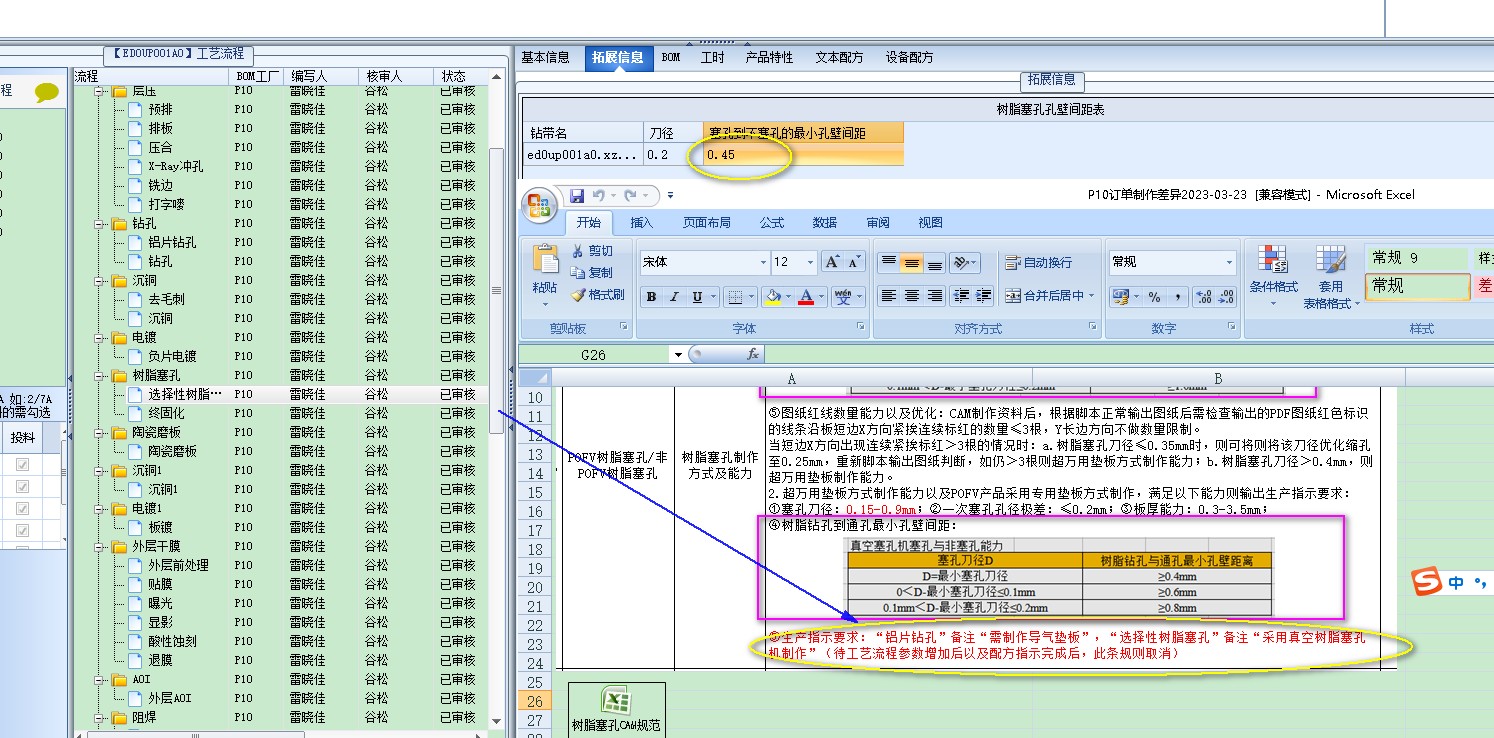
Task: Open the name box dropdown arrow
Action: click(x=678, y=355)
